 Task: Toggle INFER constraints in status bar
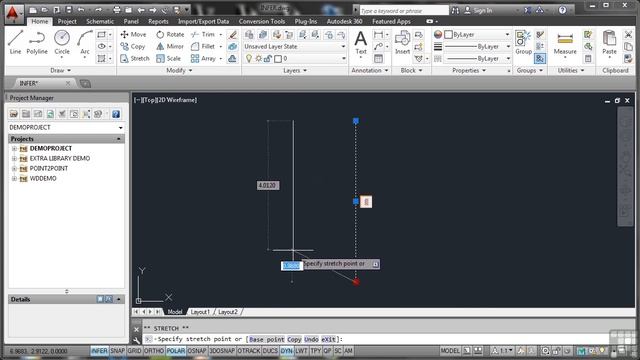99,351
